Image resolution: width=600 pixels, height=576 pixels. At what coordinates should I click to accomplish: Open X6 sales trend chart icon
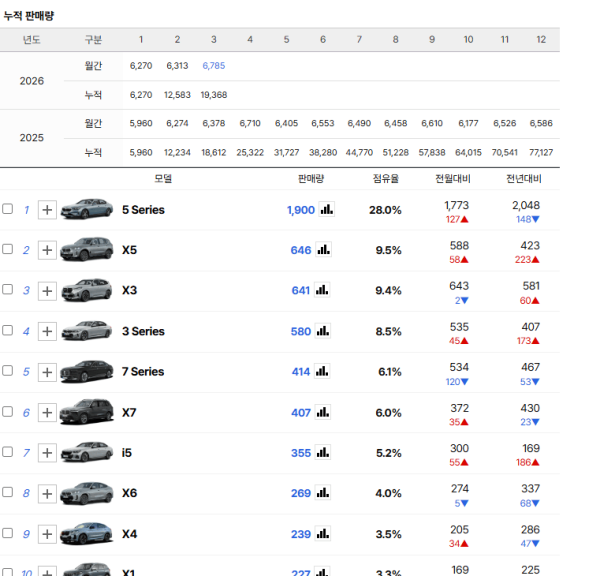[324, 493]
